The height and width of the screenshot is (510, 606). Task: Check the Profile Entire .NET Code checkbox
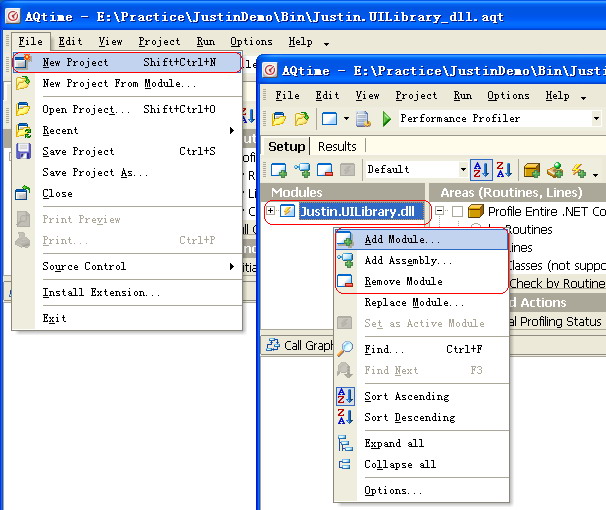[458, 211]
